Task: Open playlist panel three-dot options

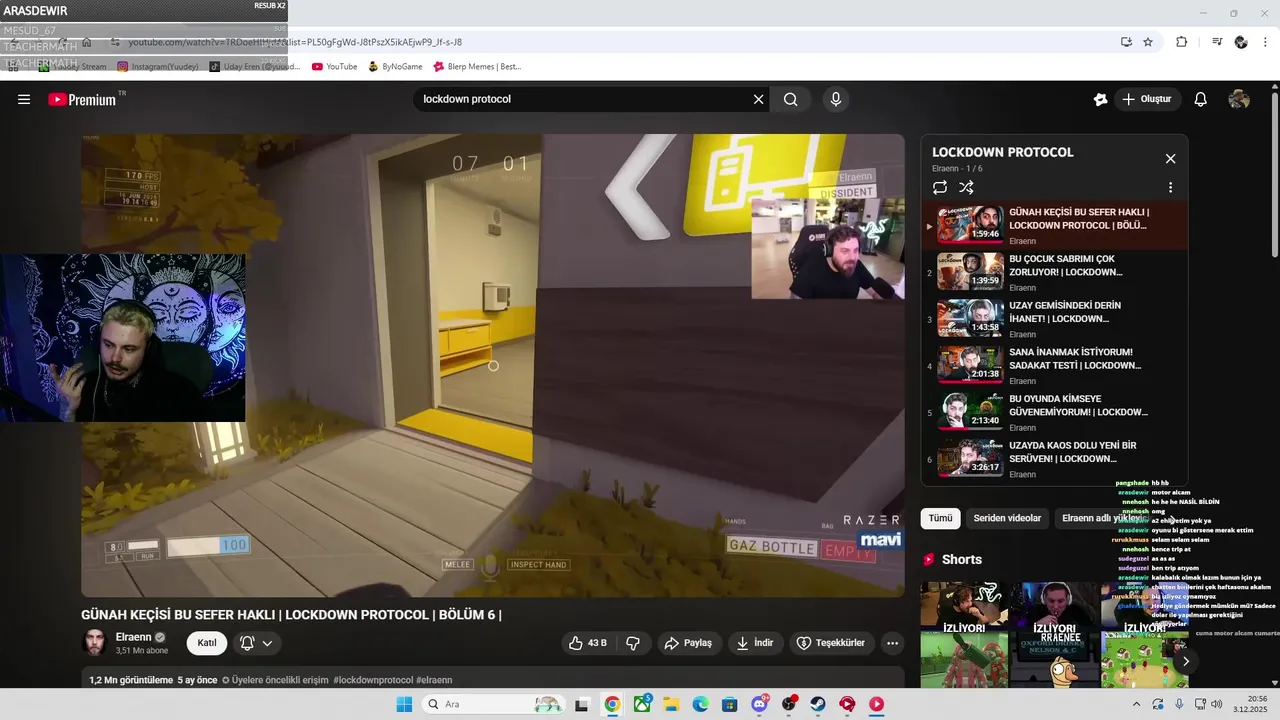Action: [x=1170, y=187]
